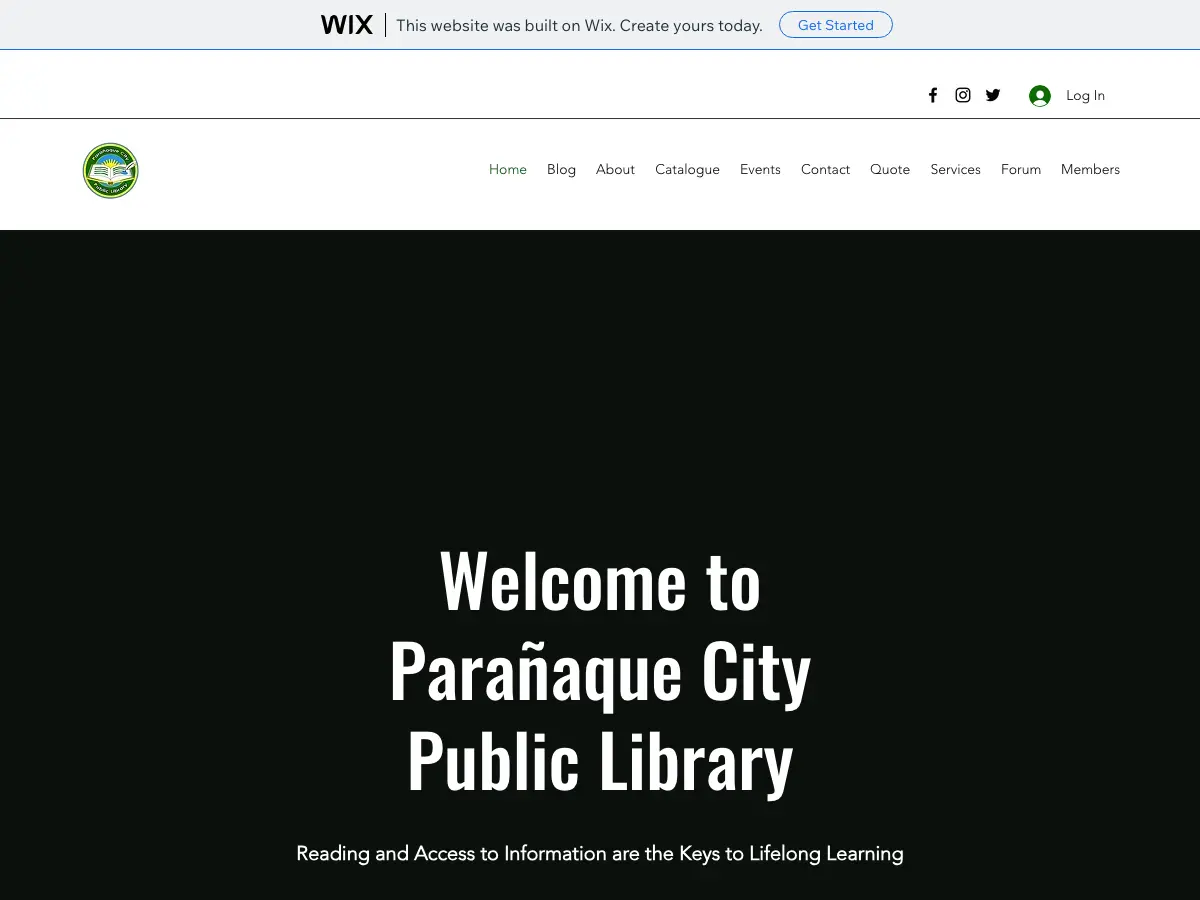The image size is (1200, 900).
Task: Open the Members page
Action: pos(1090,170)
